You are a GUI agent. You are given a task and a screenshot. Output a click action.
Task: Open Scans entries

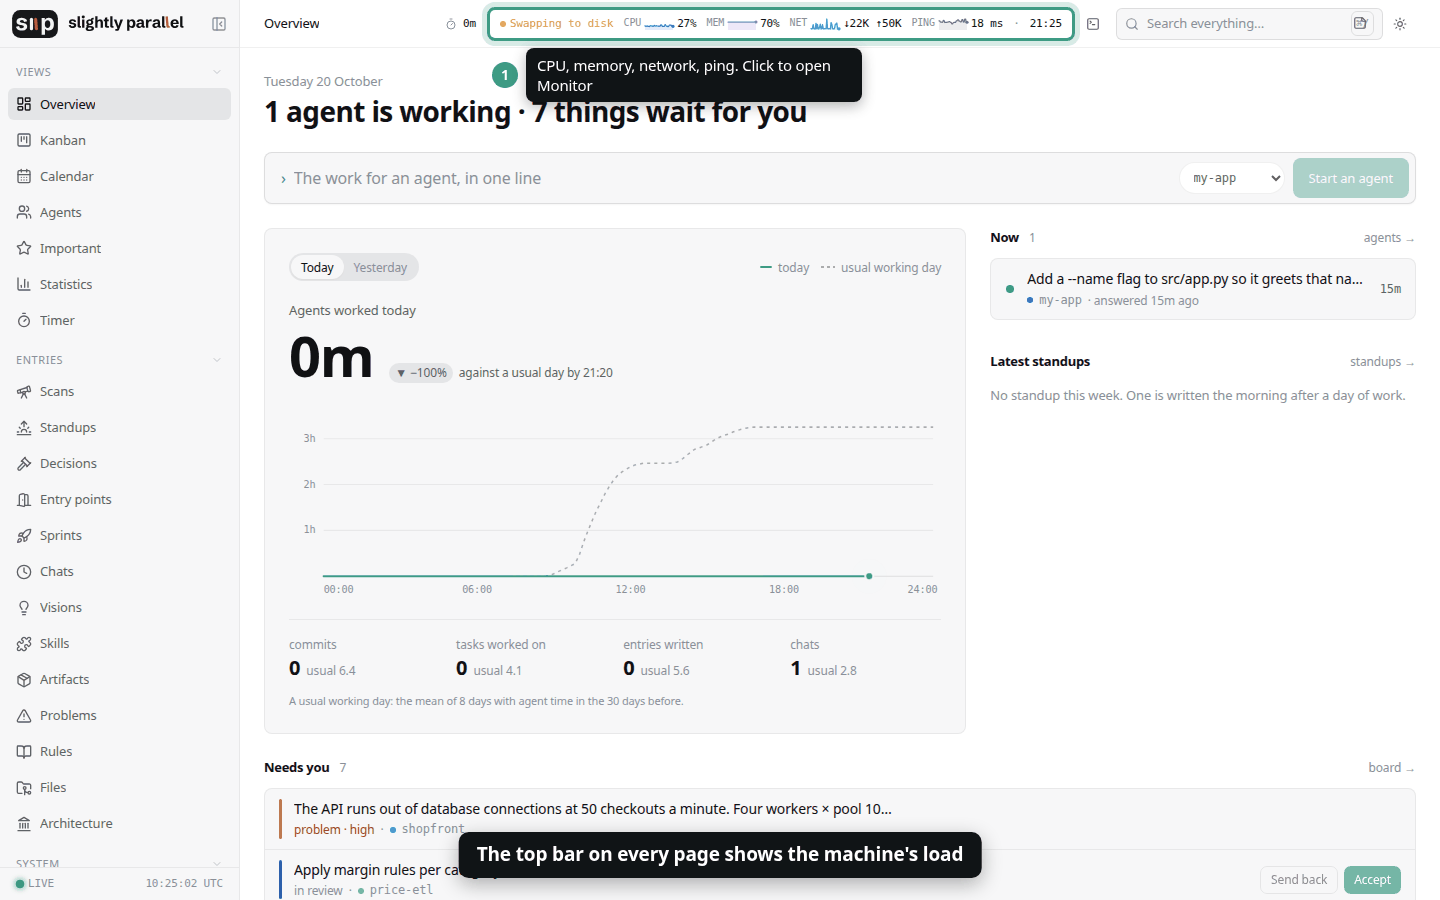pyautogui.click(x=119, y=391)
